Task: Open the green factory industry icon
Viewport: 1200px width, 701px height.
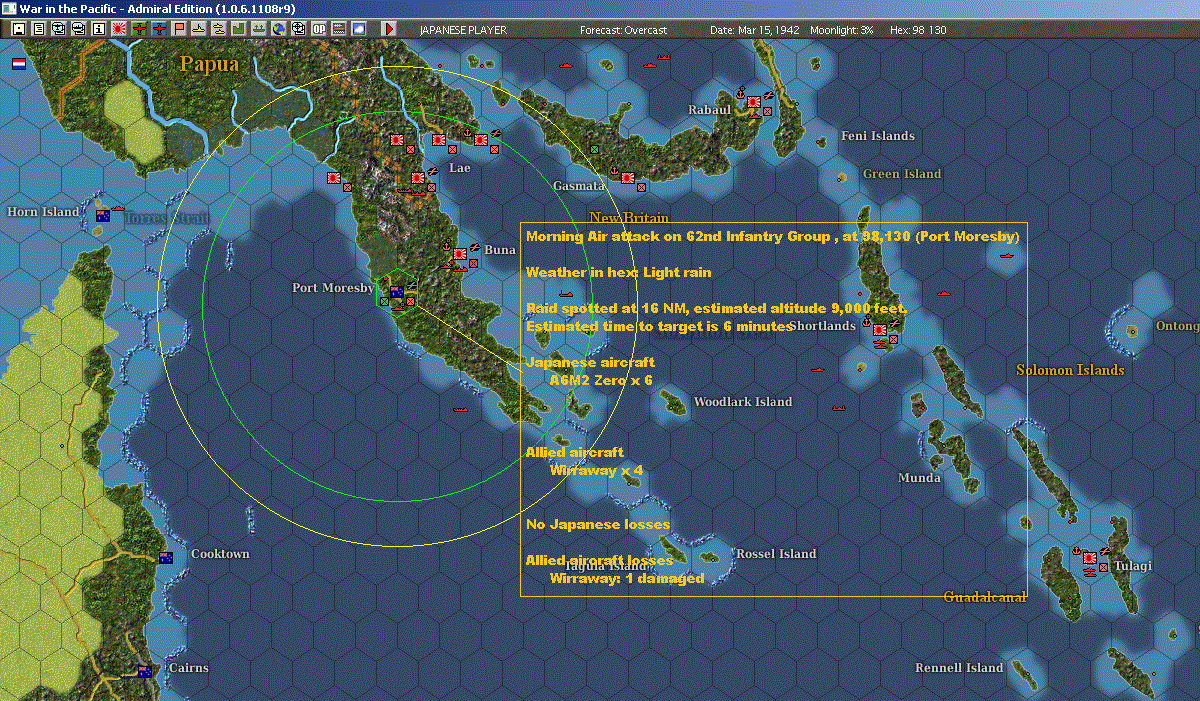Action: point(238,29)
